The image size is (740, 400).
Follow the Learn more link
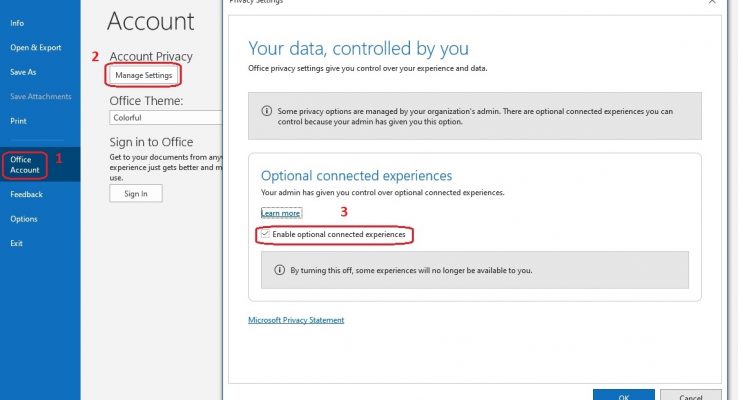tap(281, 213)
